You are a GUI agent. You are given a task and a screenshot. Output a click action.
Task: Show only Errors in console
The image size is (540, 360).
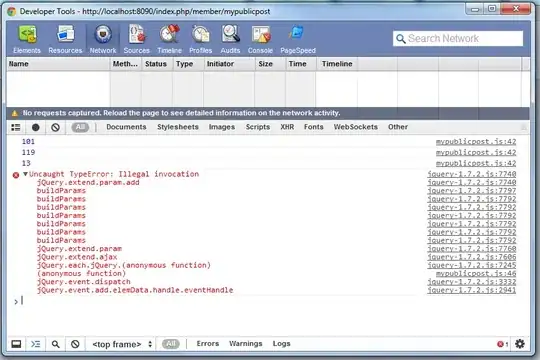pos(208,344)
